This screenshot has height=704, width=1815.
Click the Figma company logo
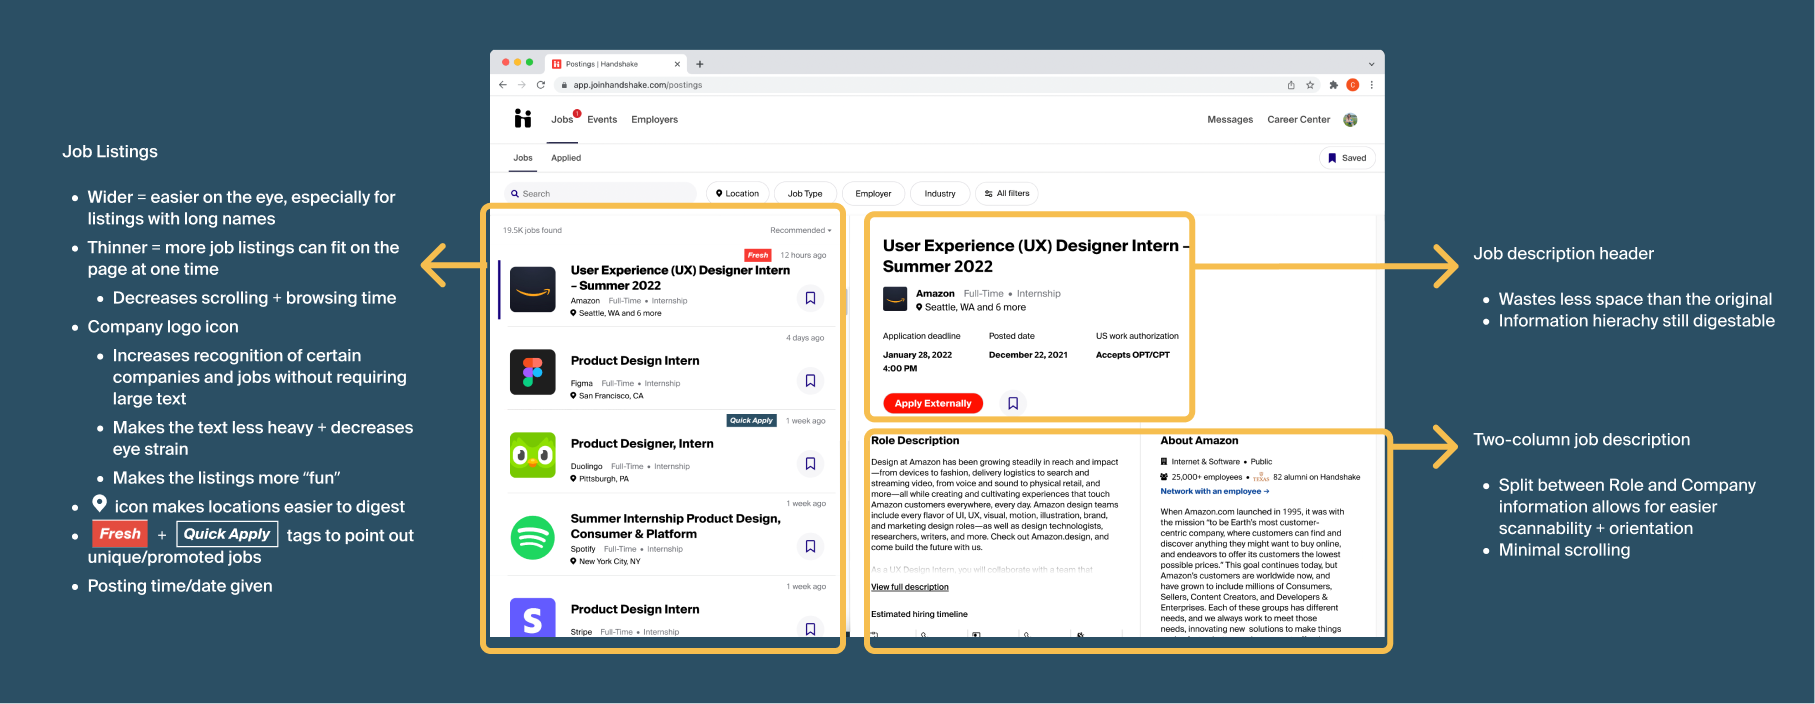[x=533, y=372]
